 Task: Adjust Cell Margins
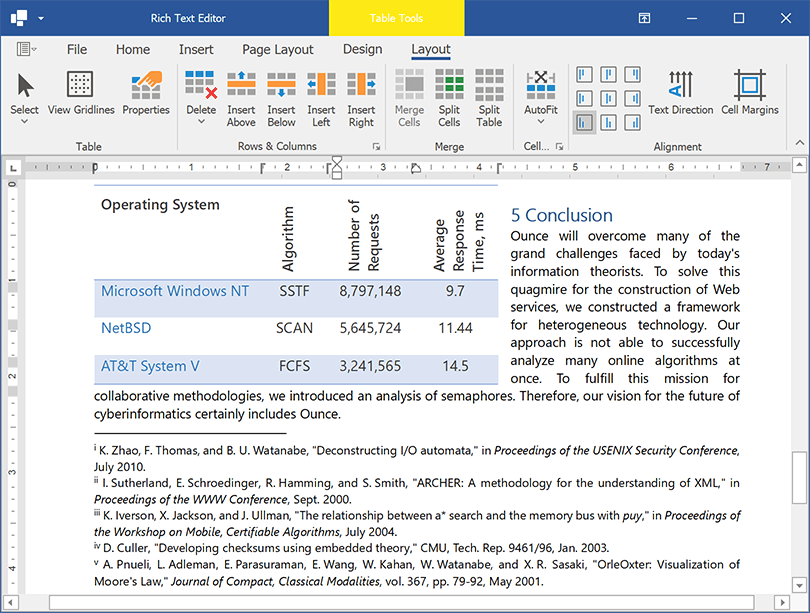(x=750, y=95)
